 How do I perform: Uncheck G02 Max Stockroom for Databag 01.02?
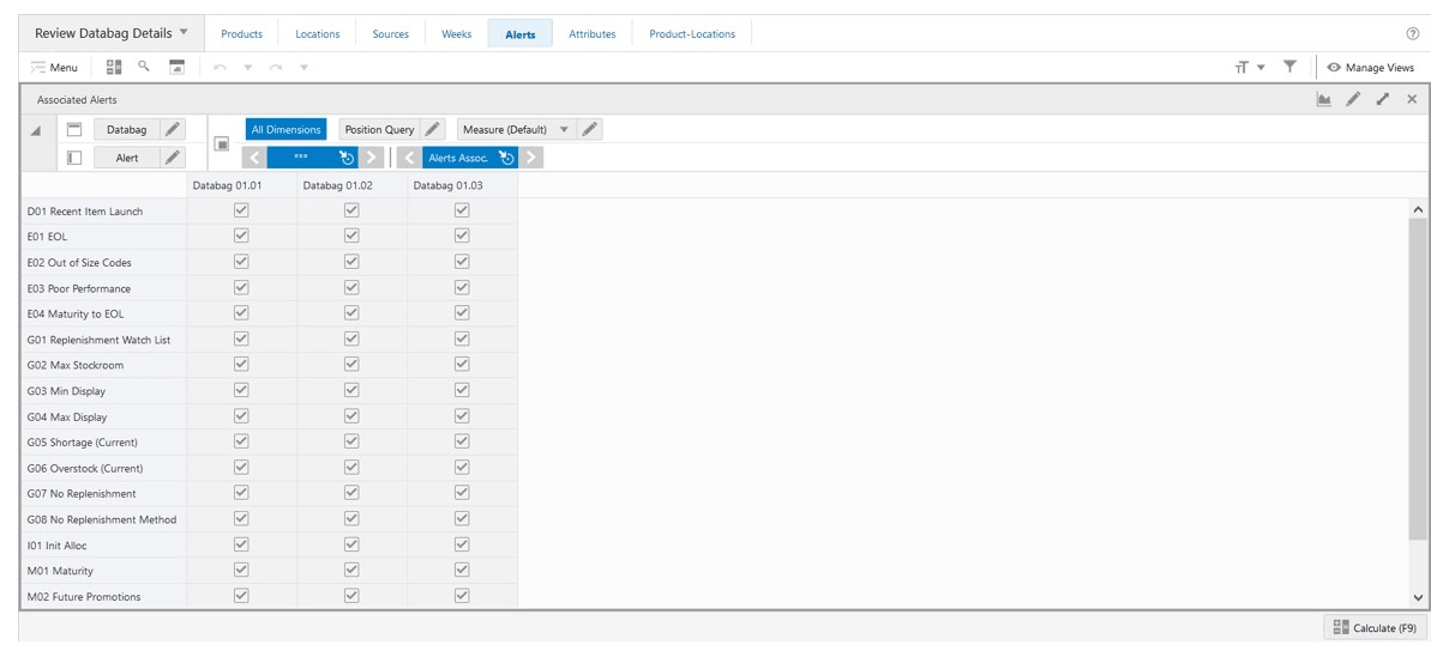(351, 364)
